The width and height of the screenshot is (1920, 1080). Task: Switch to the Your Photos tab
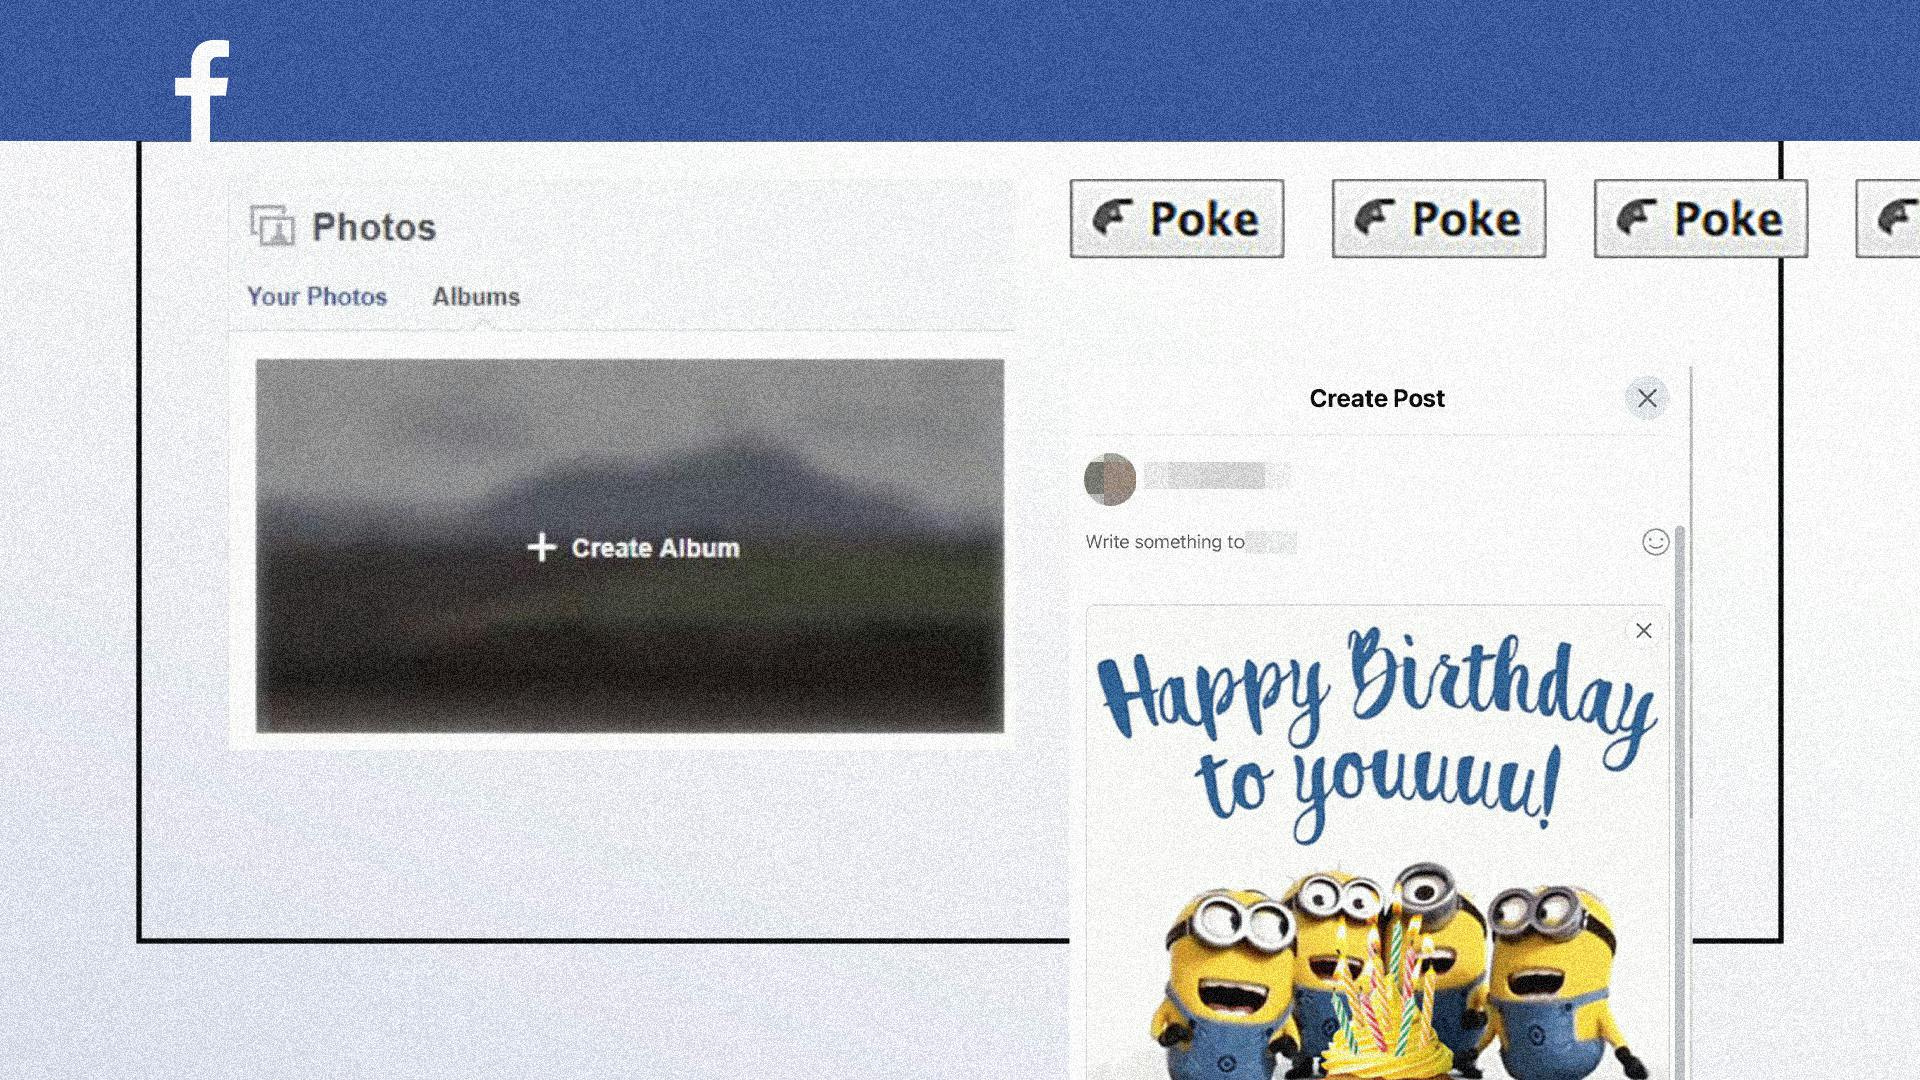(x=316, y=296)
